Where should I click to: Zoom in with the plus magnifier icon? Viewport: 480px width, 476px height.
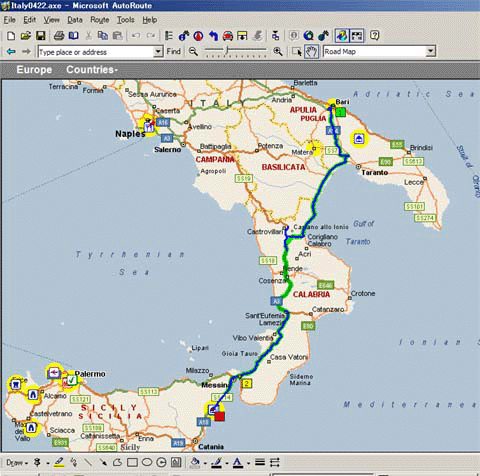[x=278, y=51]
